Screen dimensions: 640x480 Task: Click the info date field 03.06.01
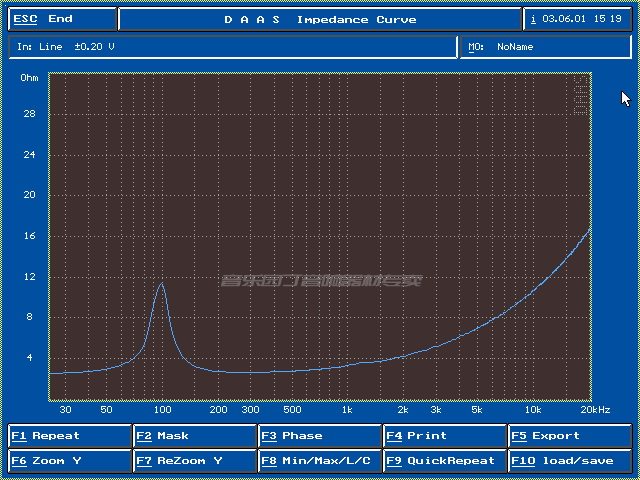577,19
